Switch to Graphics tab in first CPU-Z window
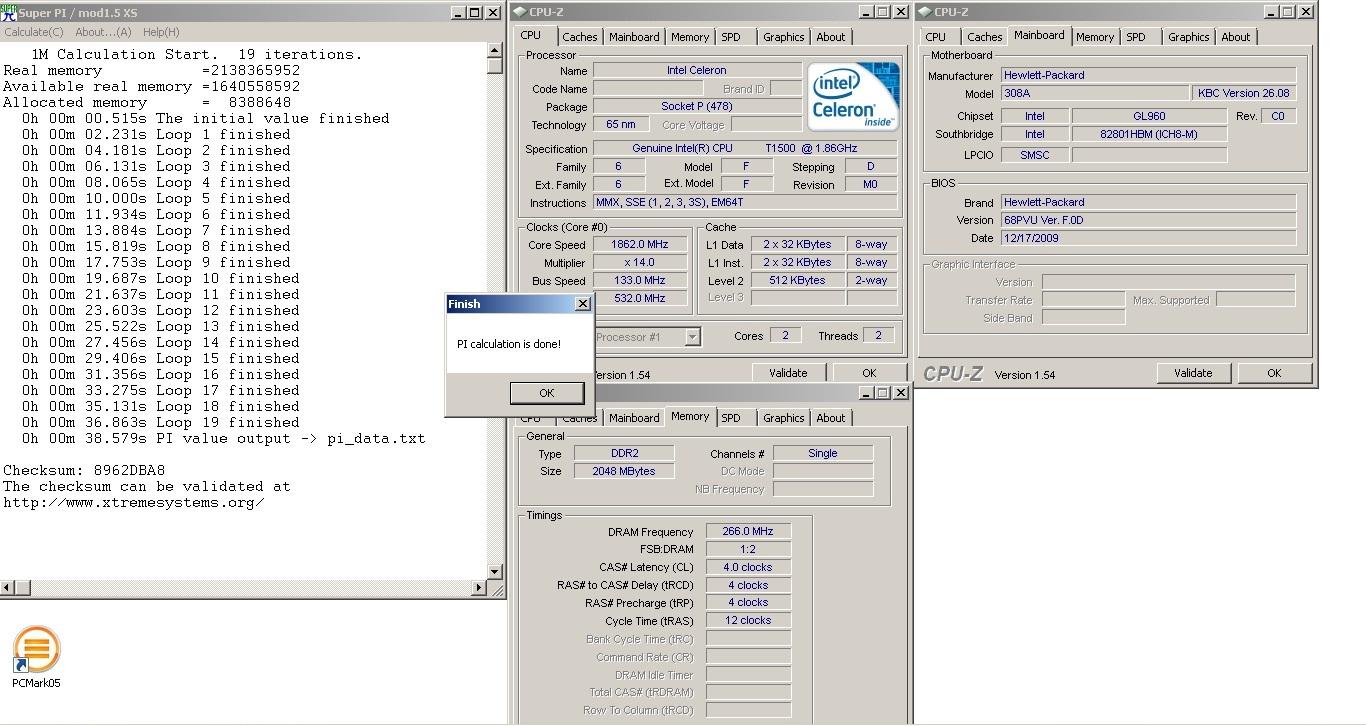 tap(783, 37)
